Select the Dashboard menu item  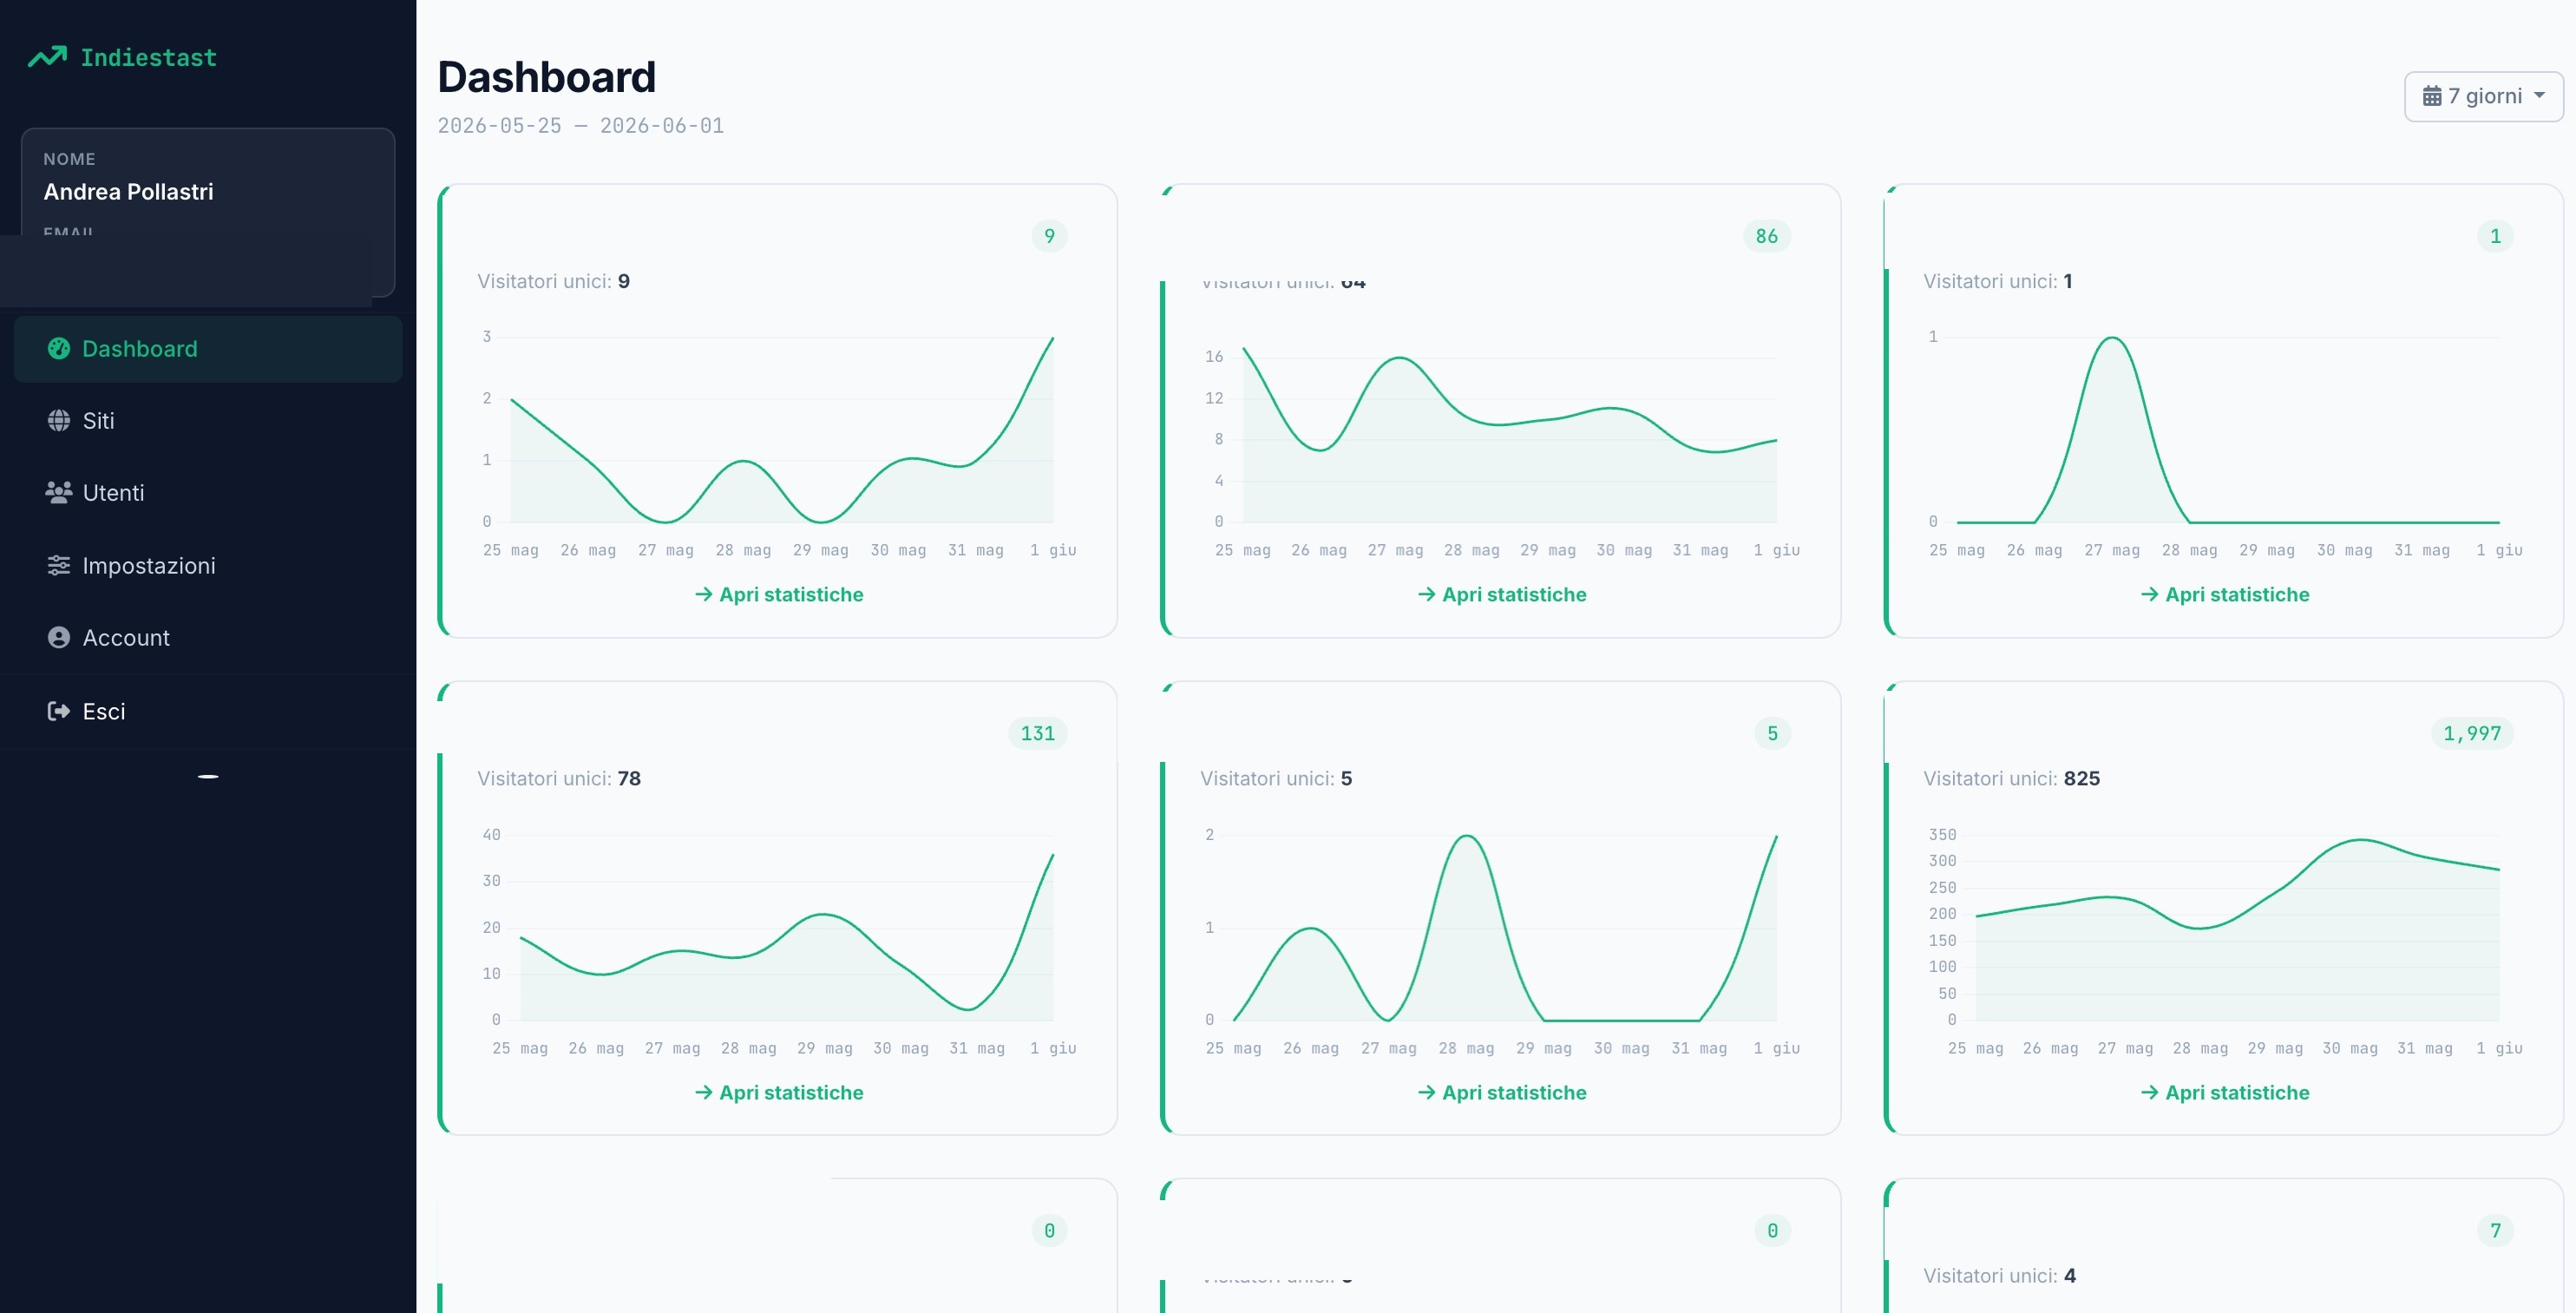pyautogui.click(x=208, y=349)
